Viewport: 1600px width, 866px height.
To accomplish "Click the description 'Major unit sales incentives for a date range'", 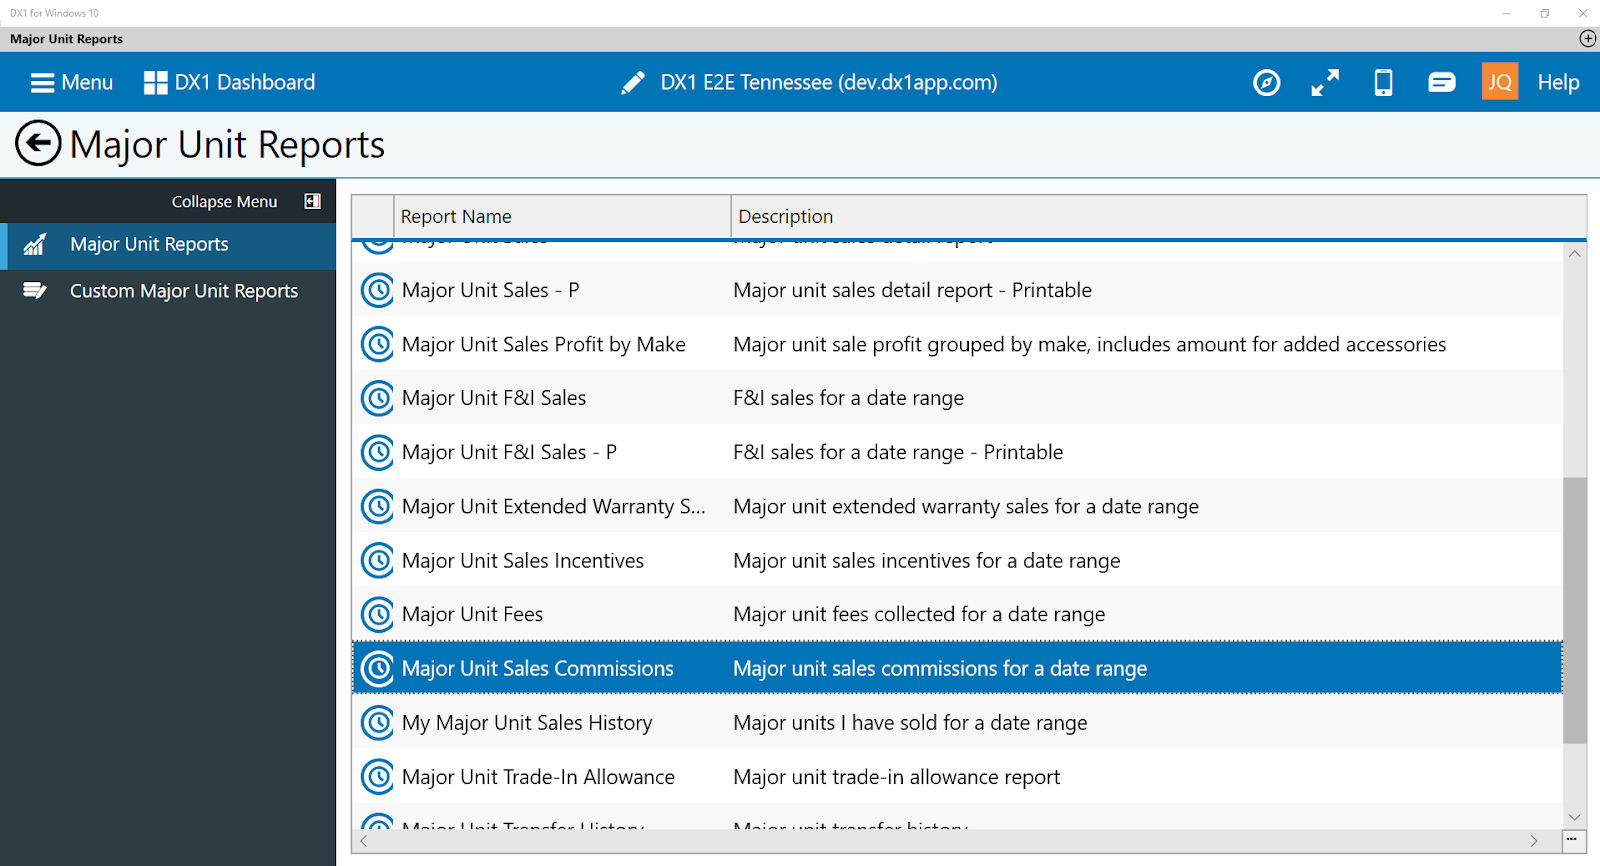I will [927, 560].
